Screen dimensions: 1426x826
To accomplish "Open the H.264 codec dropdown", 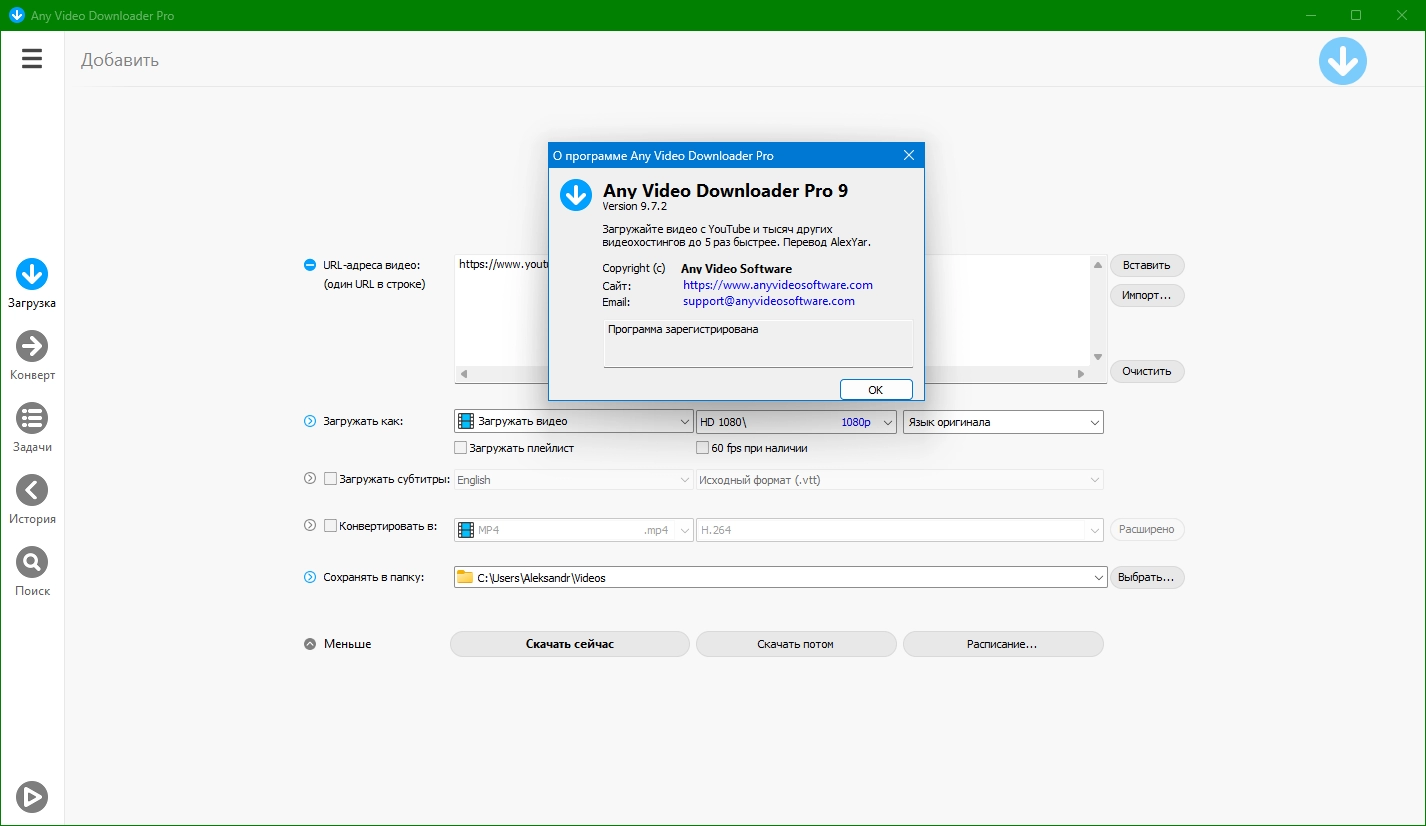I will [900, 530].
